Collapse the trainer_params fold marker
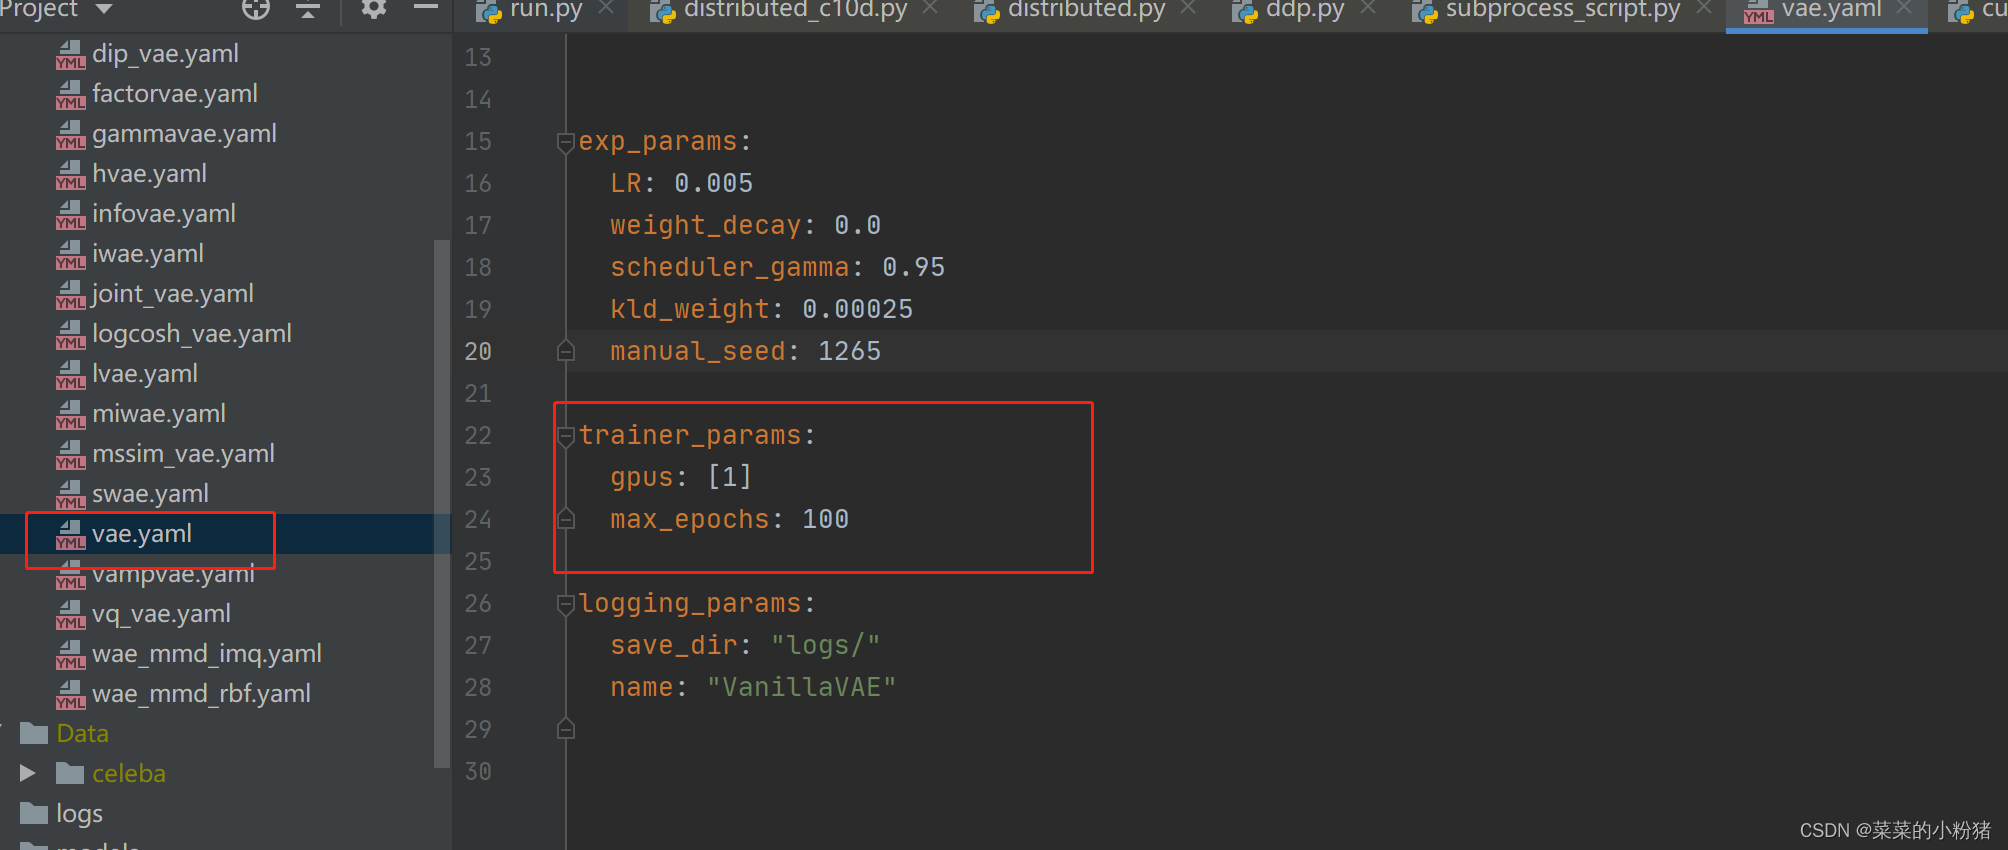The height and width of the screenshot is (850, 2008). 566,436
